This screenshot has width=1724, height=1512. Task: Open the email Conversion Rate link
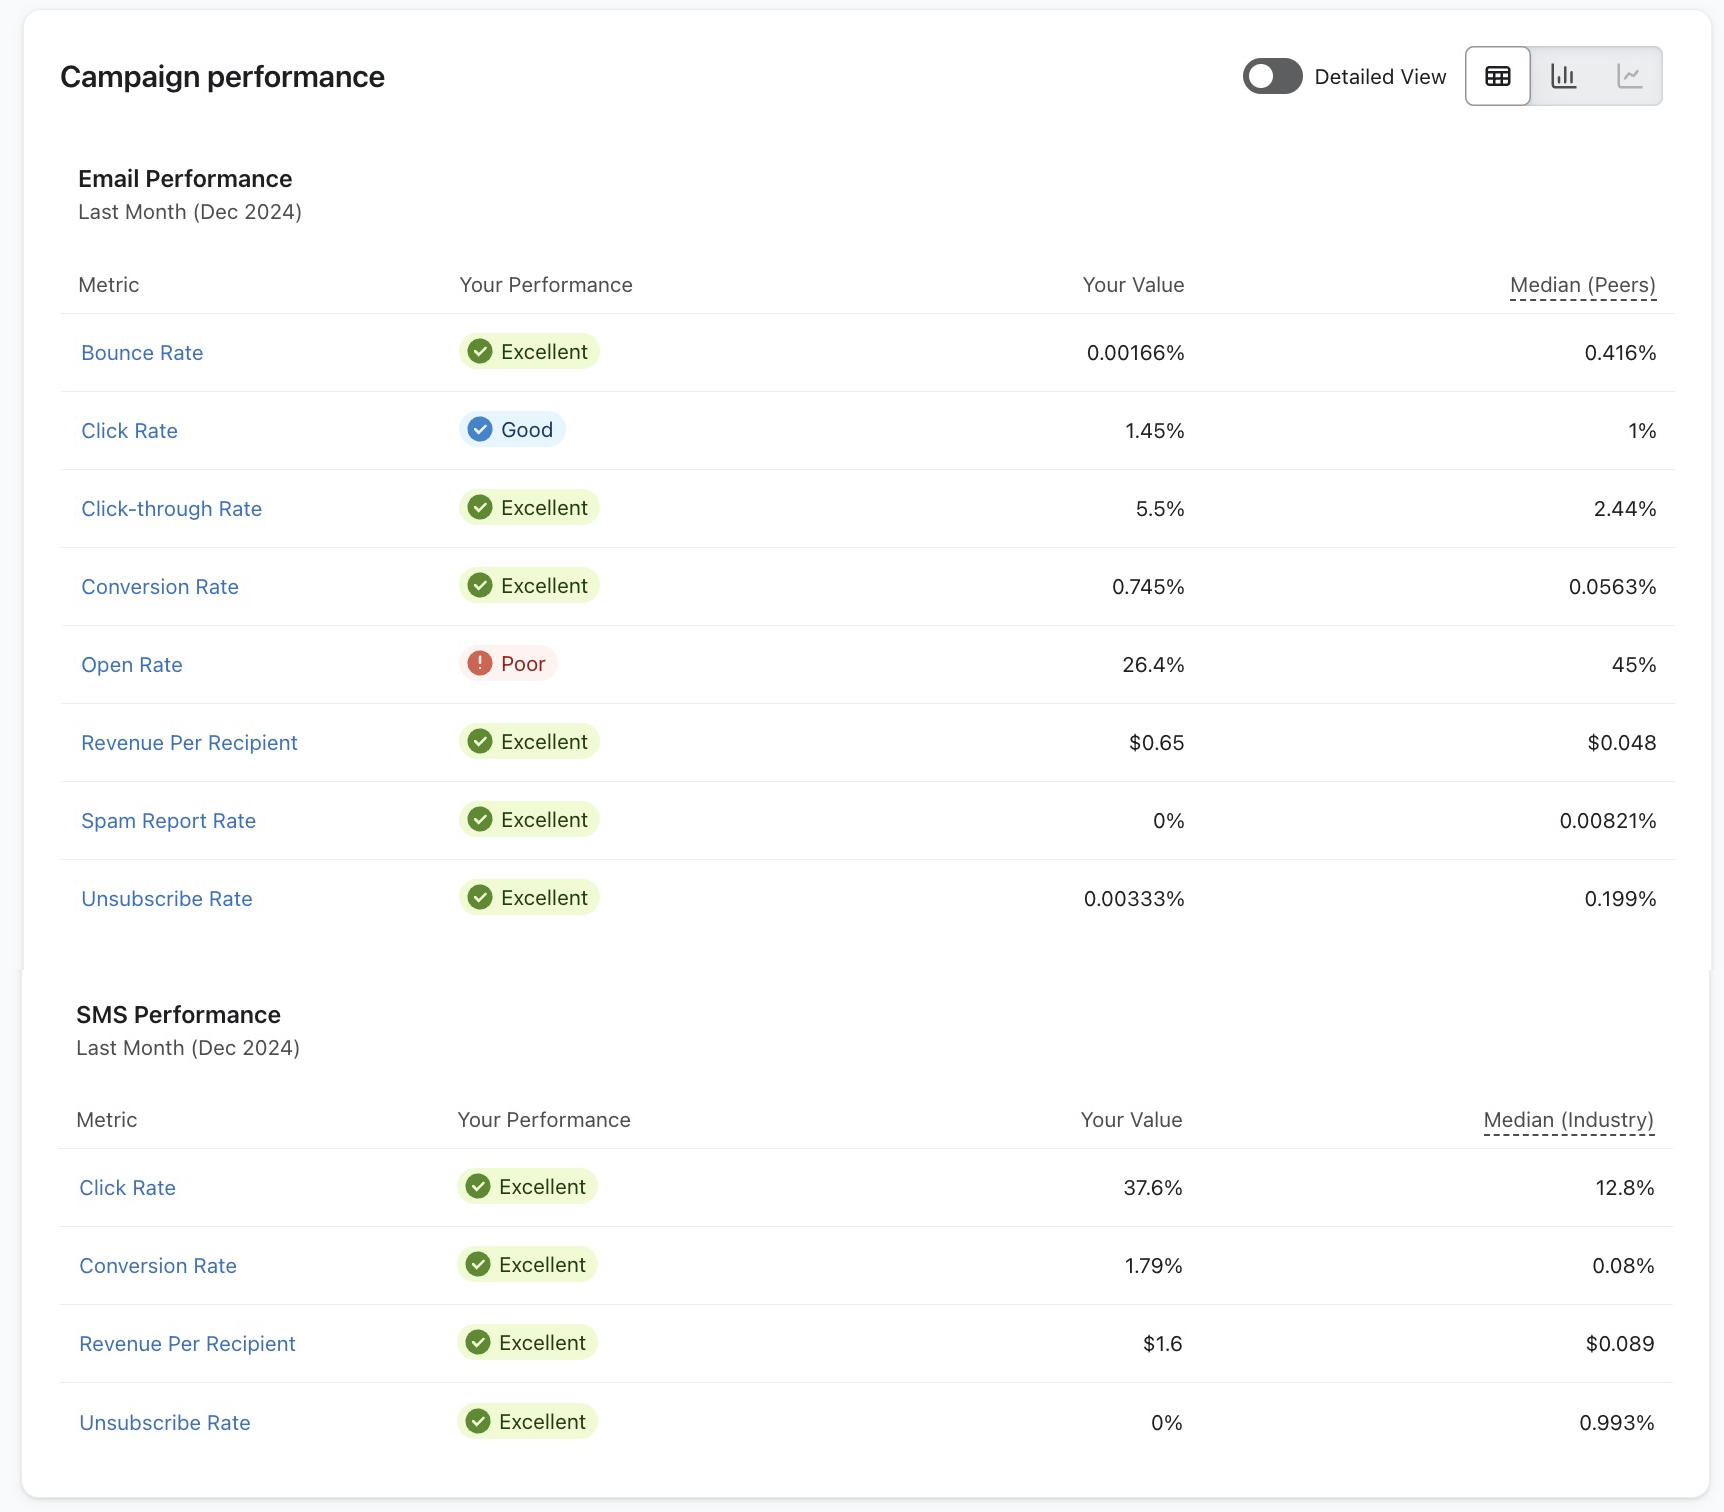(160, 587)
